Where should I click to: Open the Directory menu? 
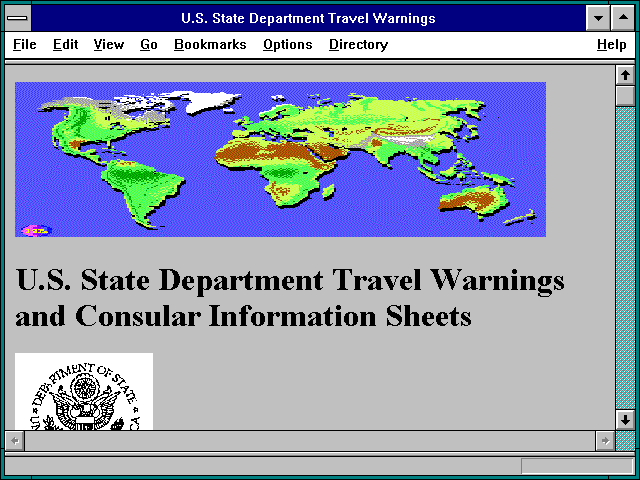358,44
